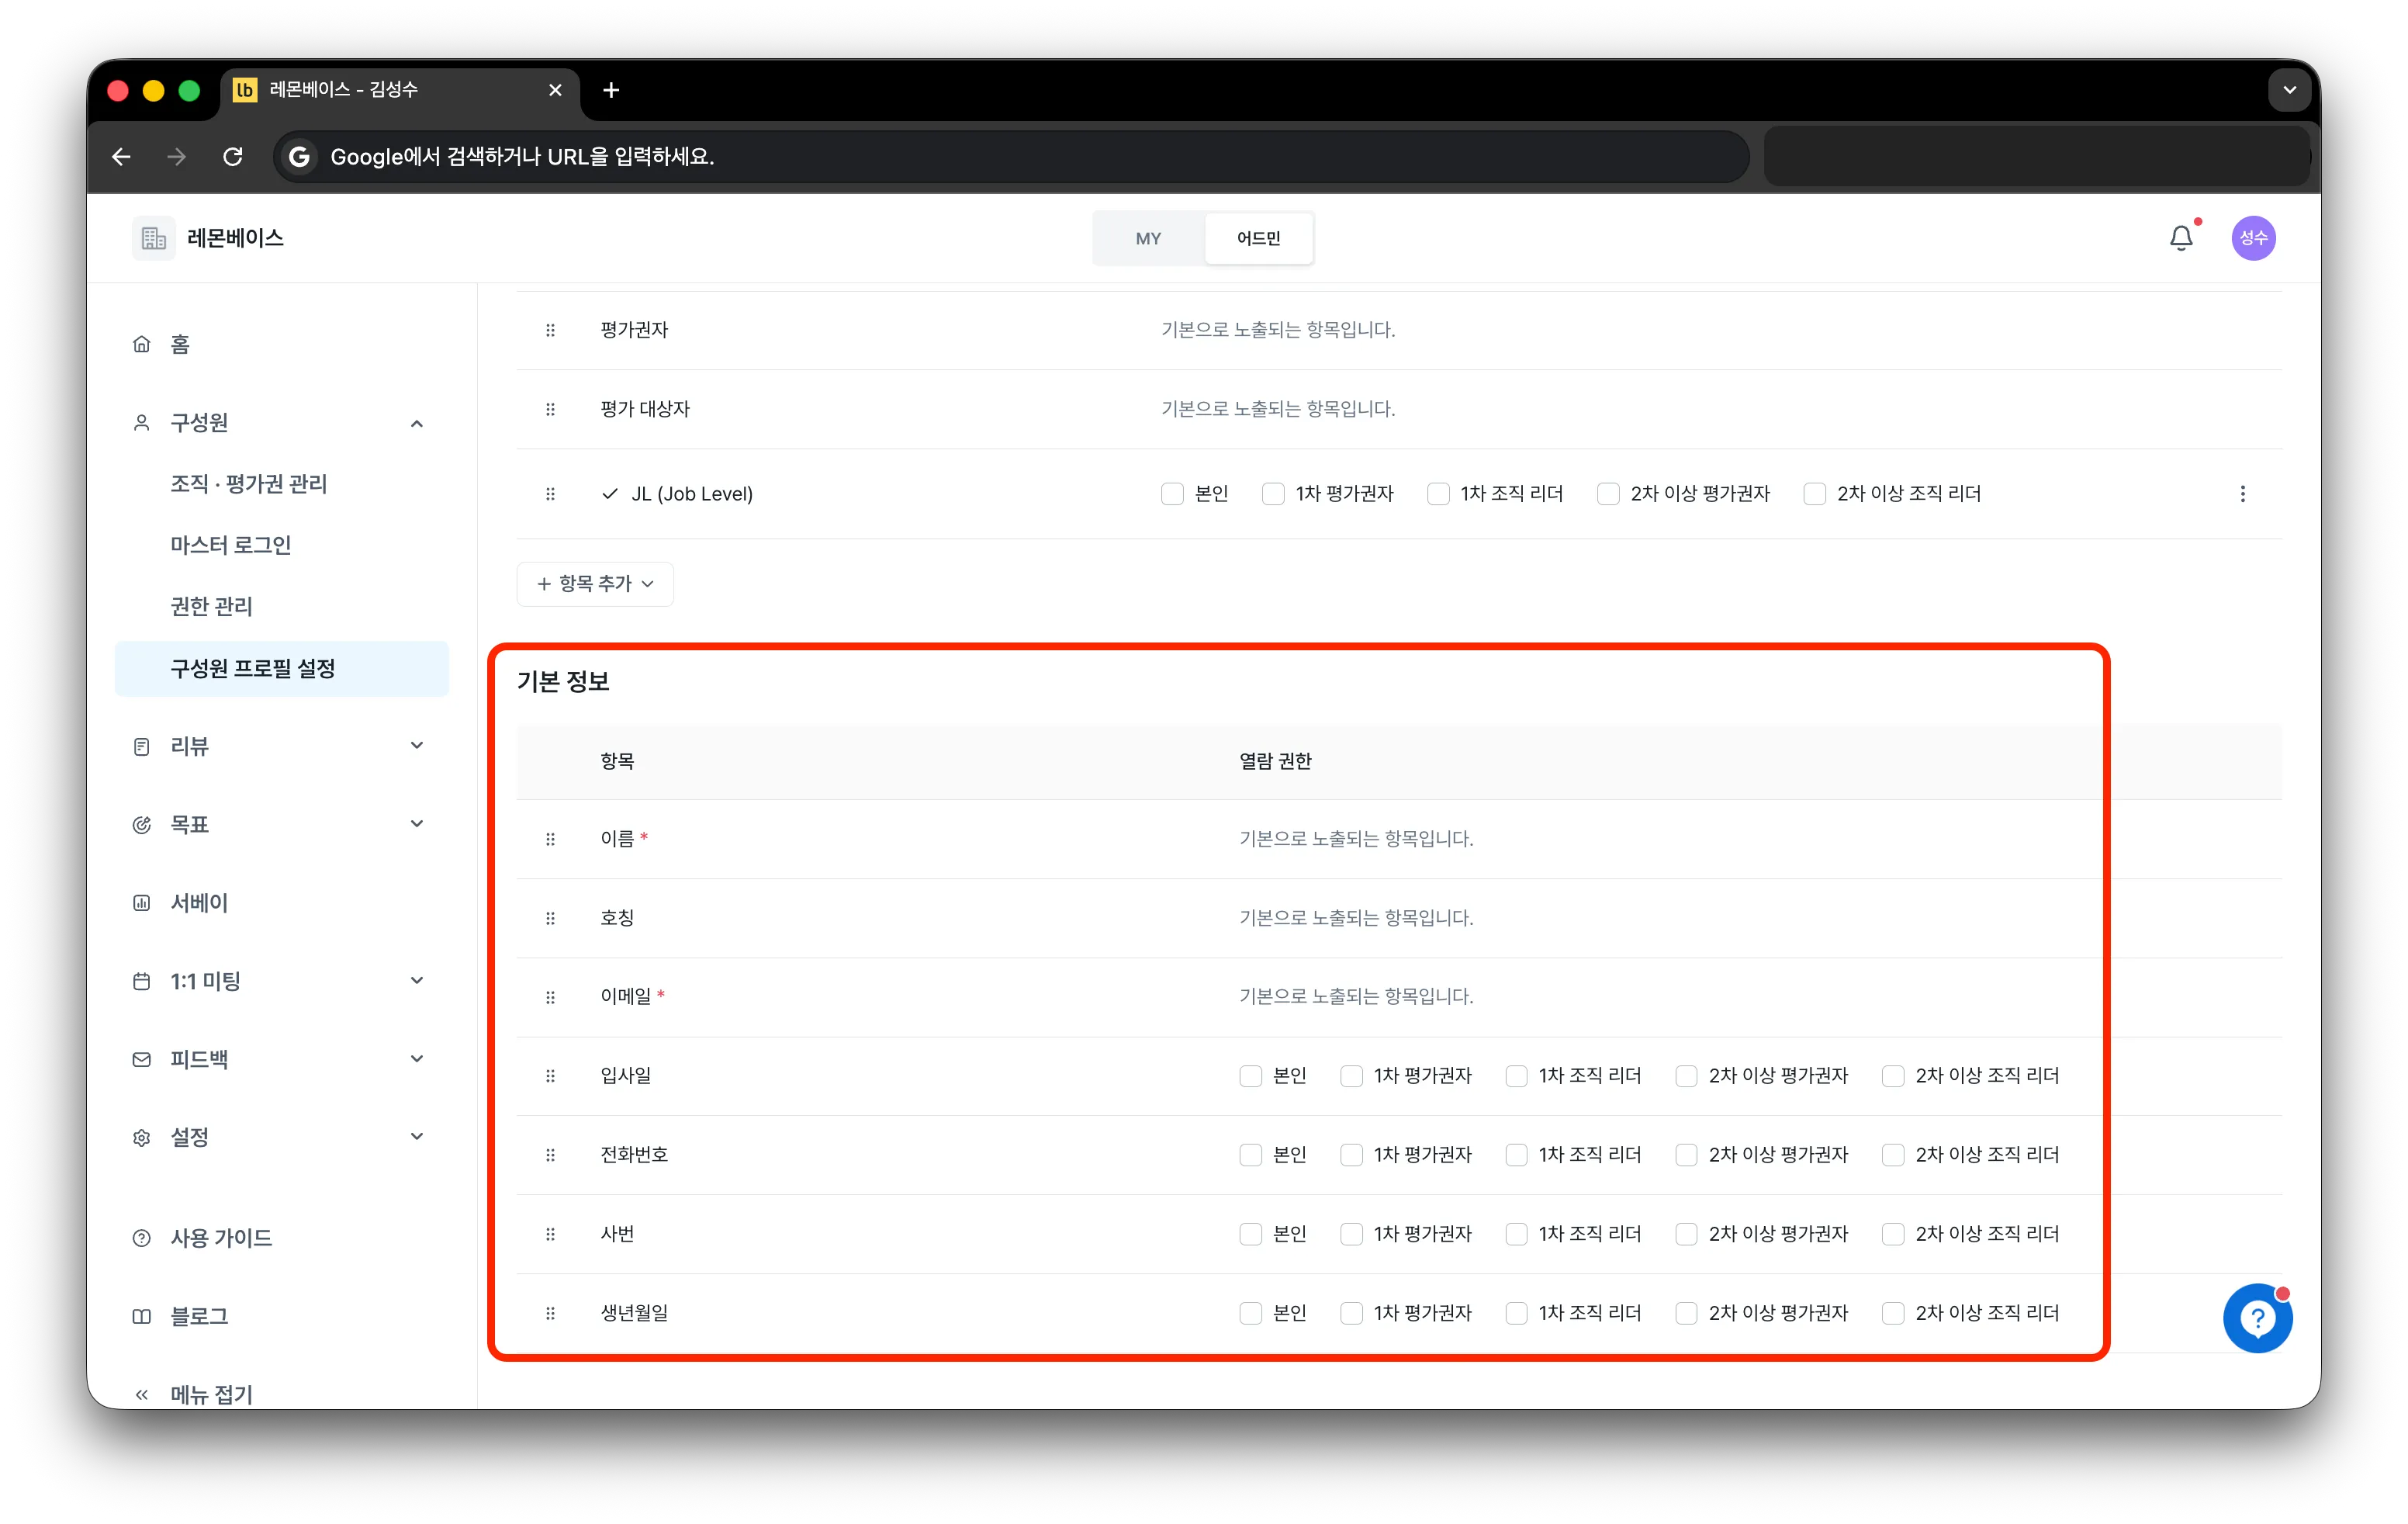Open the JL (Job Level) three-dot menu
Image resolution: width=2408 pixels, height=1524 pixels.
point(2242,494)
